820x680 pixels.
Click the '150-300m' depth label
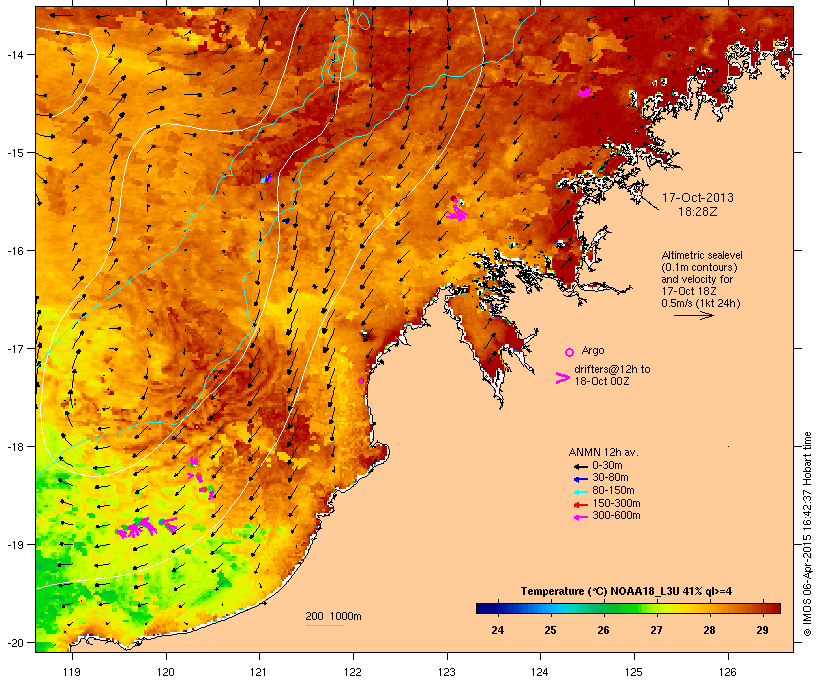[x=616, y=503]
